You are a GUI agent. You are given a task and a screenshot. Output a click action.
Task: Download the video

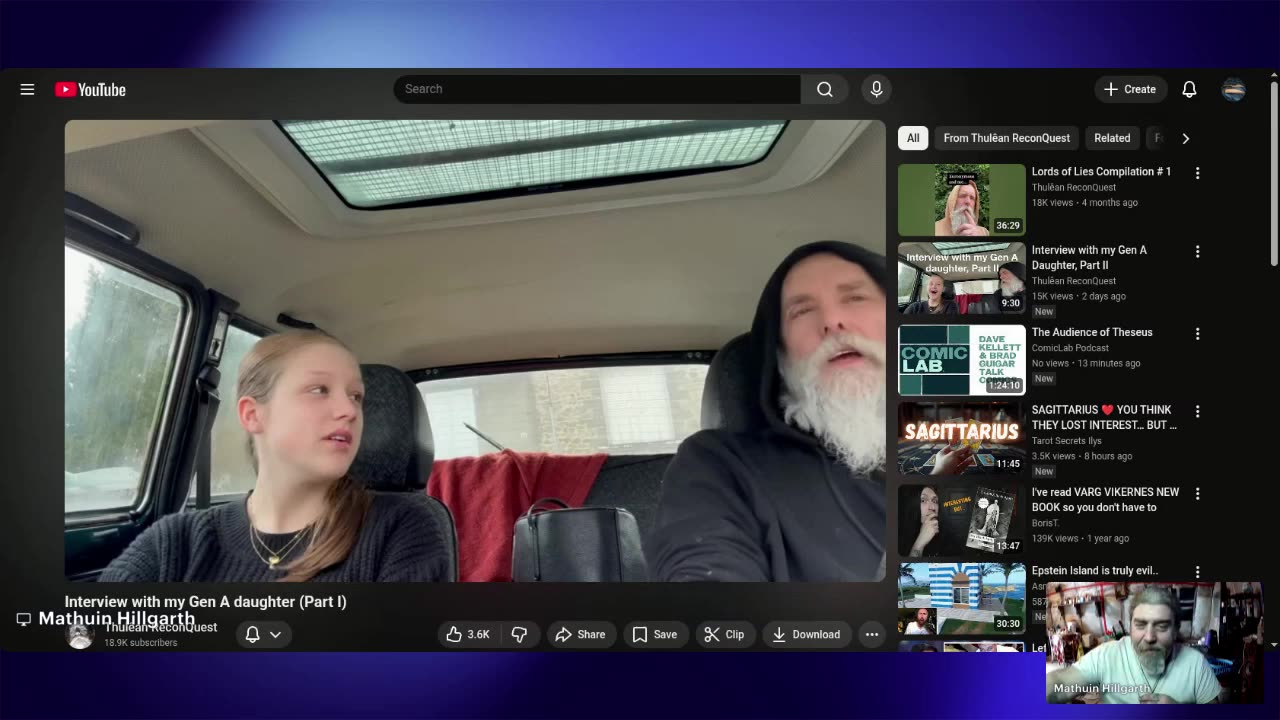click(x=806, y=634)
